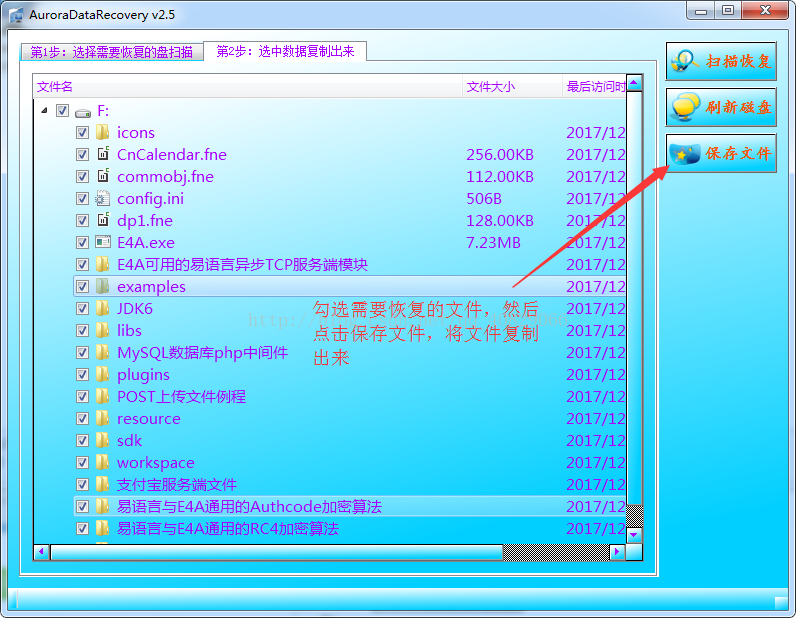Click the vertical scrollbar thumb
This screenshot has height=618, width=796.
point(634,298)
